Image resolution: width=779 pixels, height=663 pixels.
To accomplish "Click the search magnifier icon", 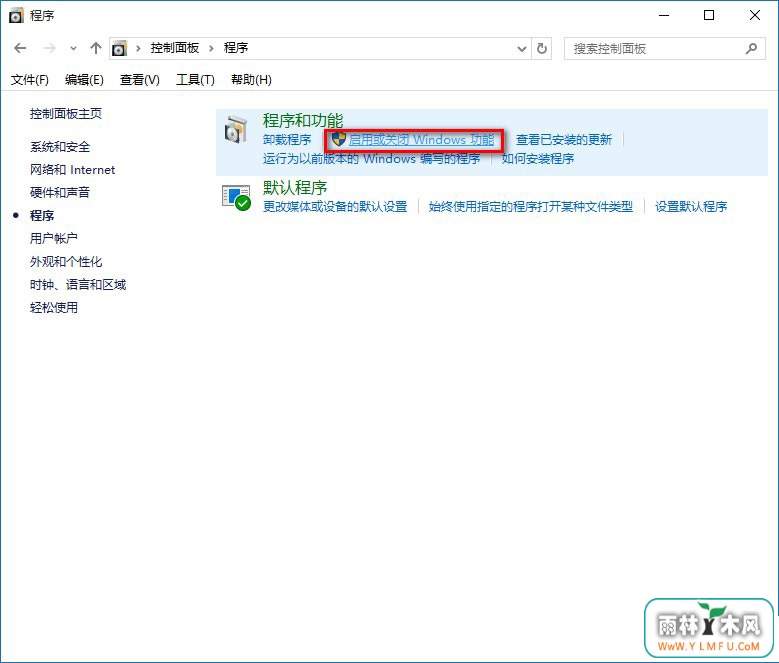I will point(751,48).
